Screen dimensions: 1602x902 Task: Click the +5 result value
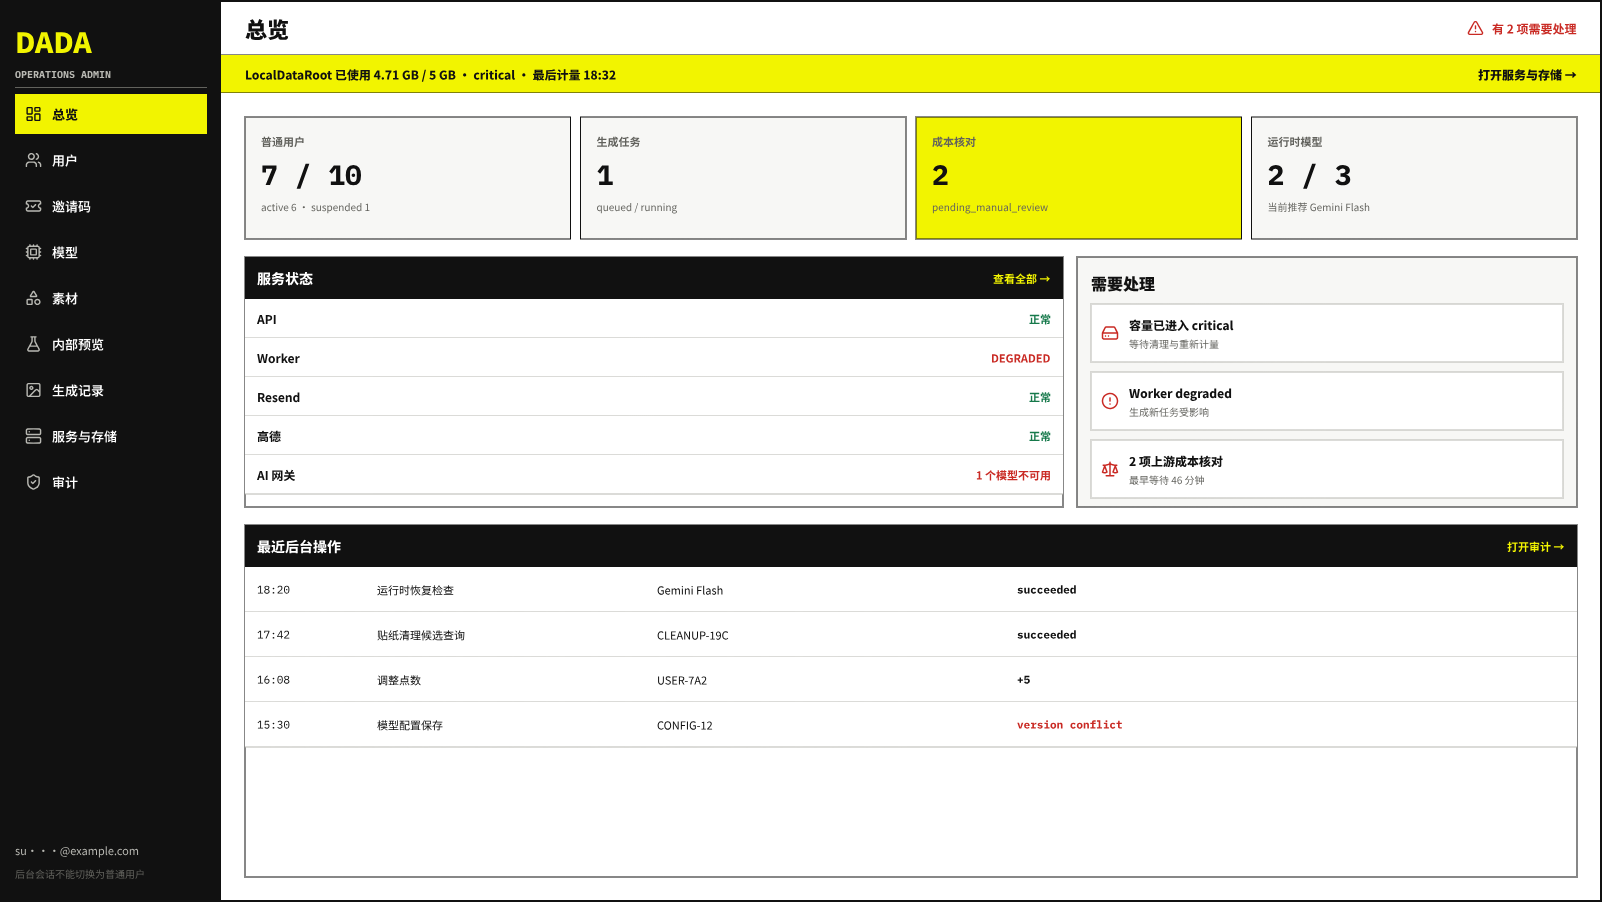(x=1023, y=680)
